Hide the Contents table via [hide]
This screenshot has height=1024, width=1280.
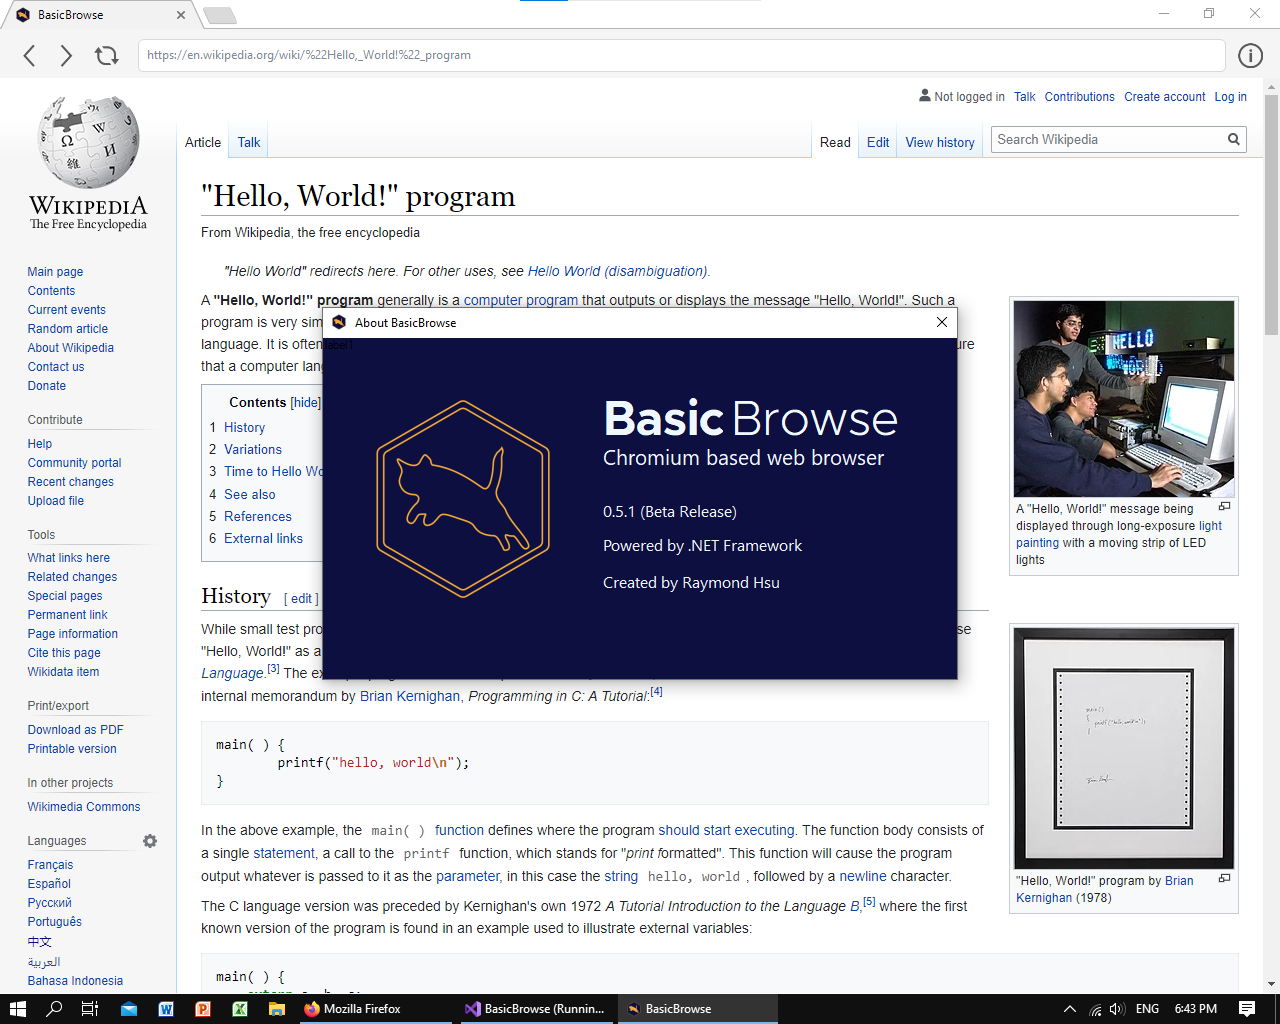pos(306,403)
